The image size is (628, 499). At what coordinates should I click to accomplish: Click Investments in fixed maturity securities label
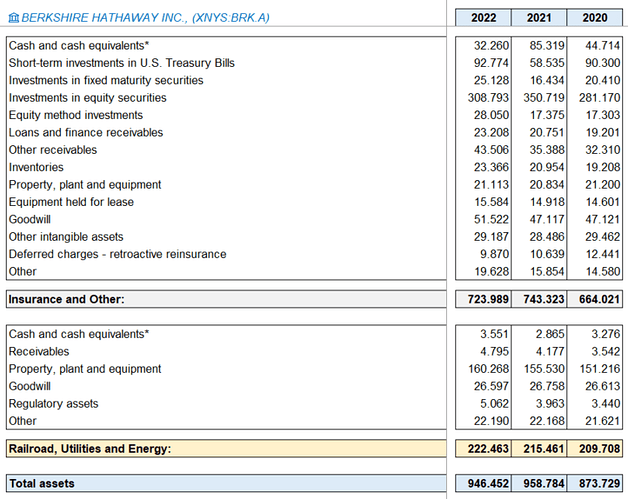[106, 80]
